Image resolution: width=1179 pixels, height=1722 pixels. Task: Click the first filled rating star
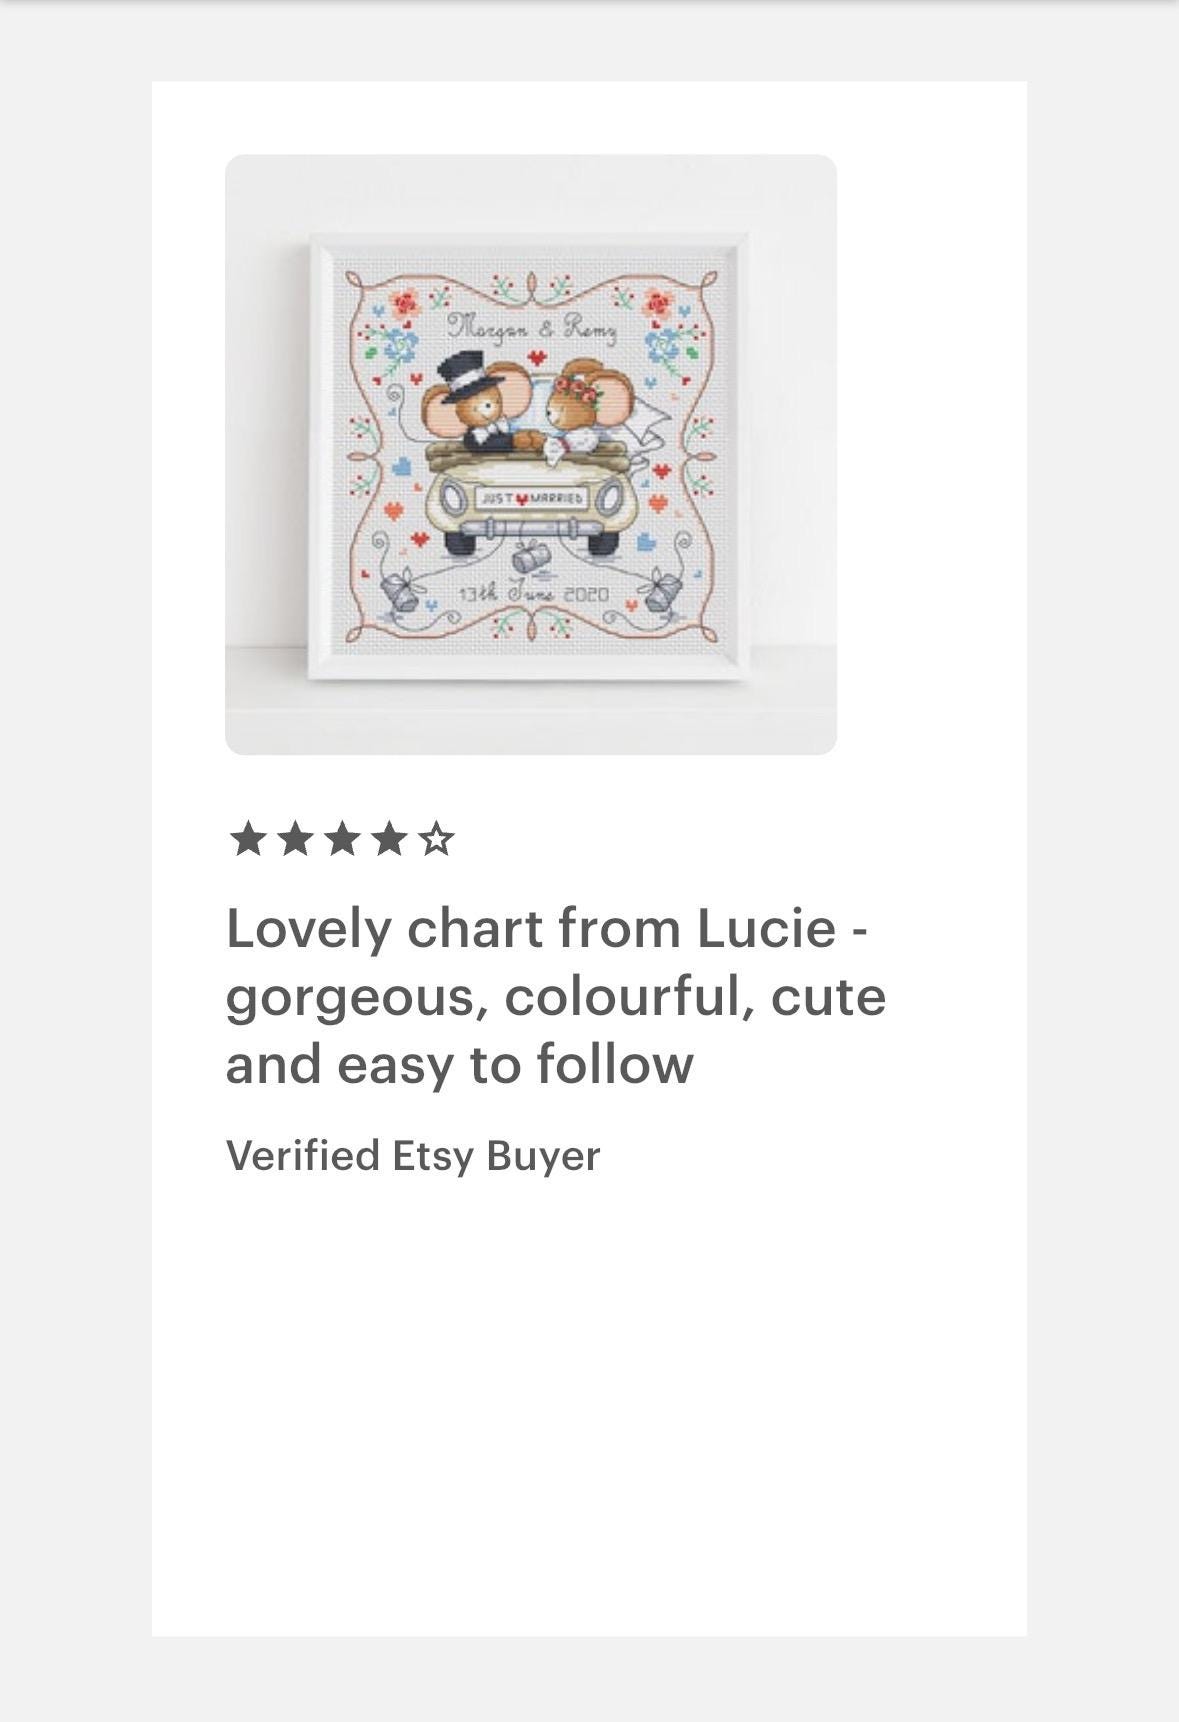click(247, 839)
